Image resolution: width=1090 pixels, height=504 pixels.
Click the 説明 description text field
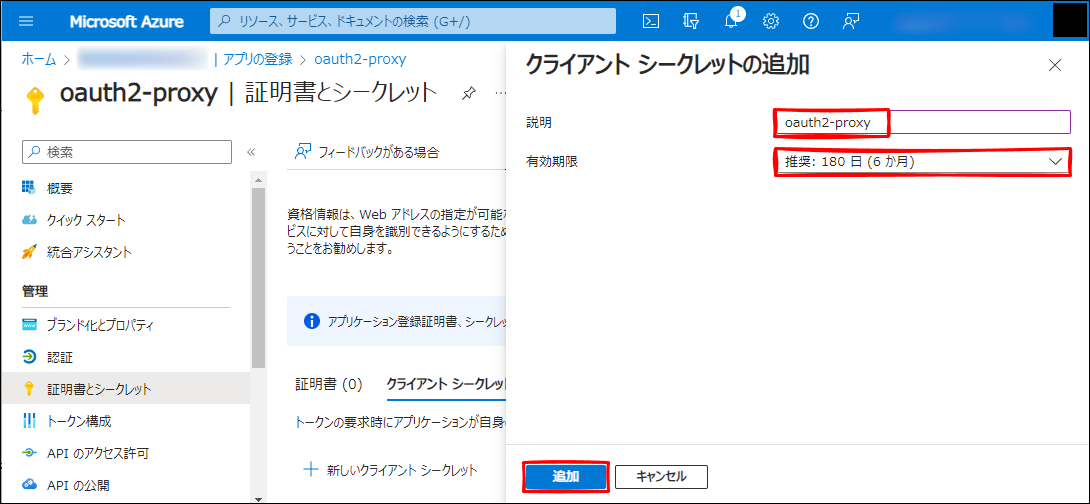click(921, 122)
